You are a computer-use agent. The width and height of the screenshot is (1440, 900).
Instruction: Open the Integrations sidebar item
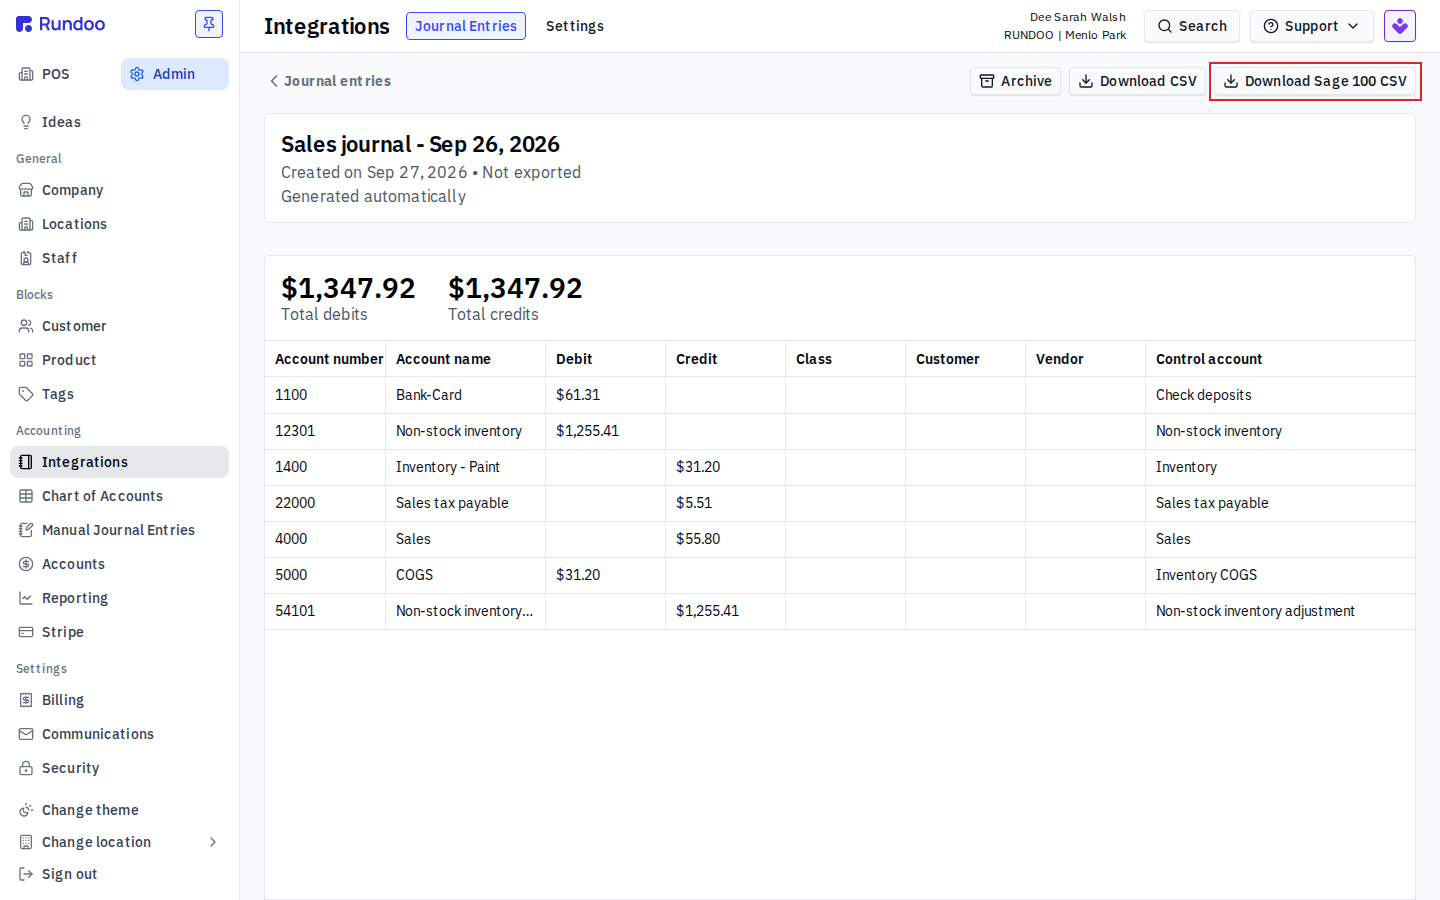pyautogui.click(x=119, y=462)
